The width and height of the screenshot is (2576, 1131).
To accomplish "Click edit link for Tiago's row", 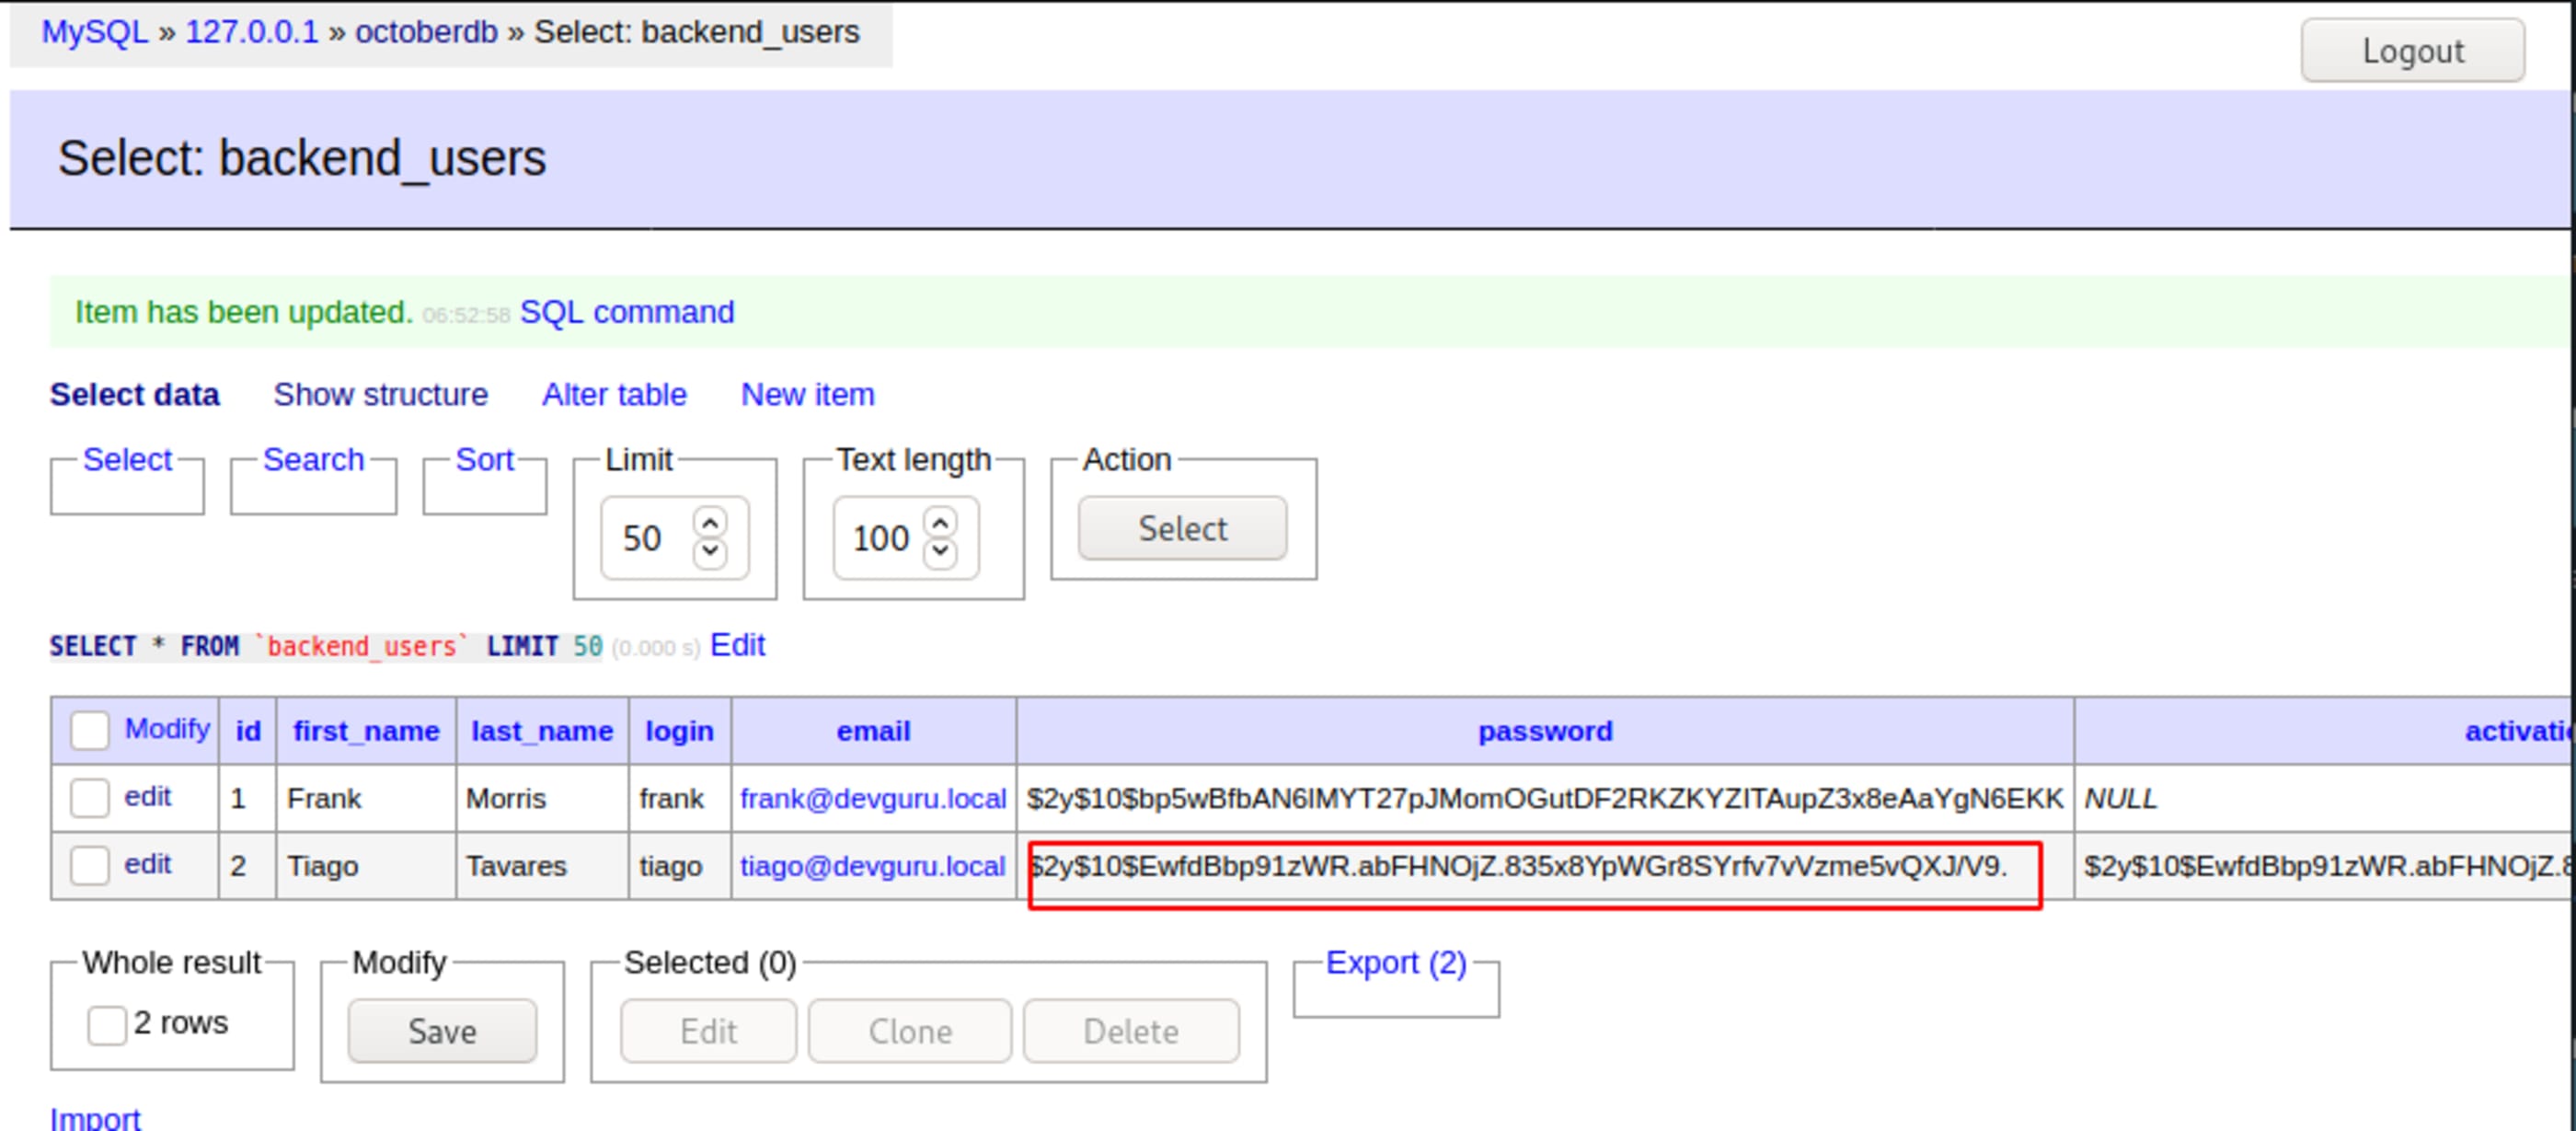I will click(x=147, y=863).
